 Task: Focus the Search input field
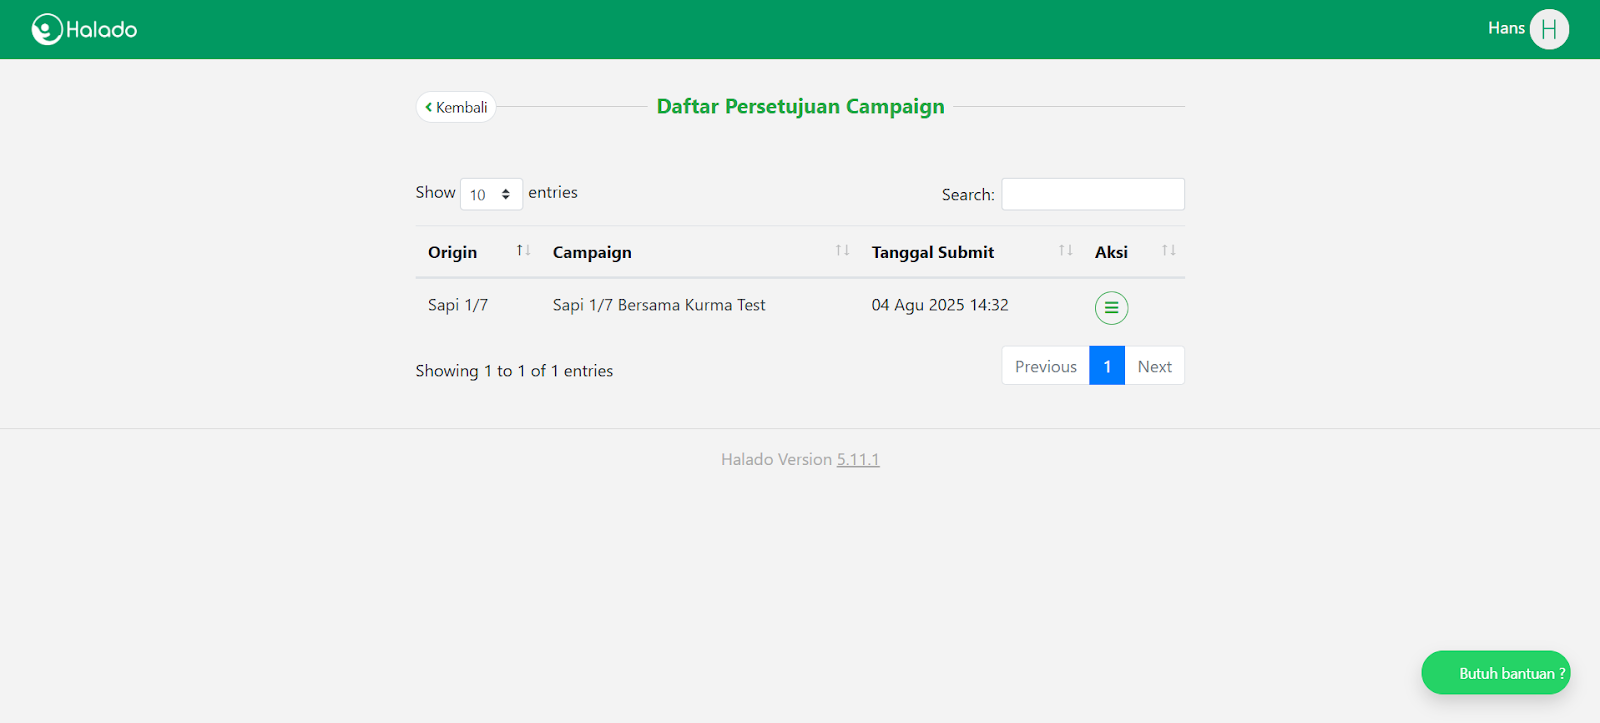(1092, 194)
